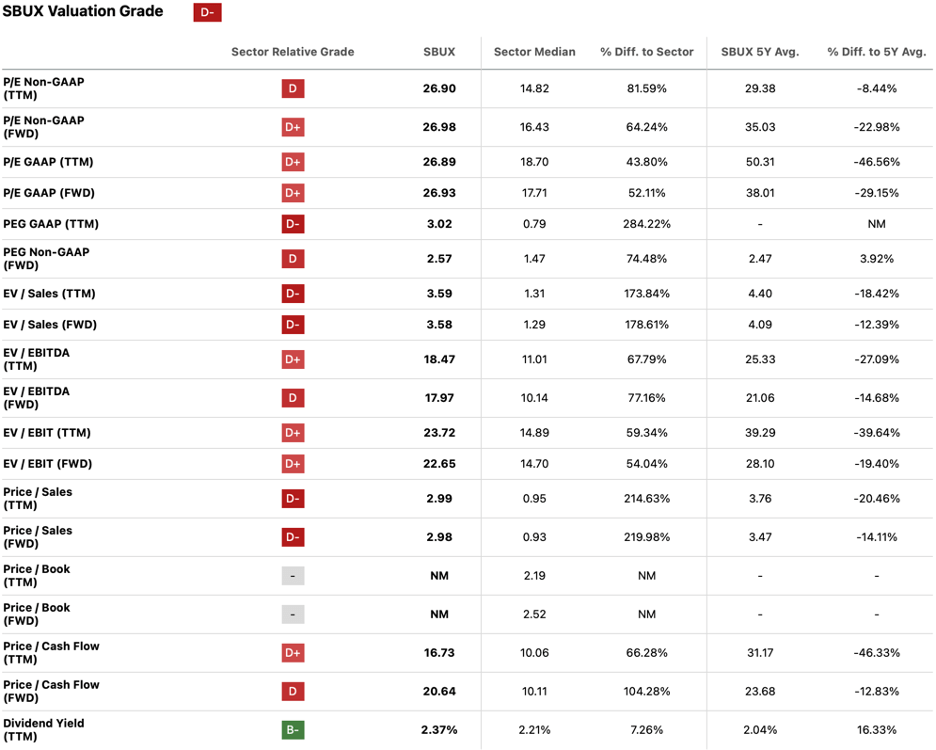Select the Price / Sales (FWD) row label
This screenshot has width=936, height=750.
point(38,537)
